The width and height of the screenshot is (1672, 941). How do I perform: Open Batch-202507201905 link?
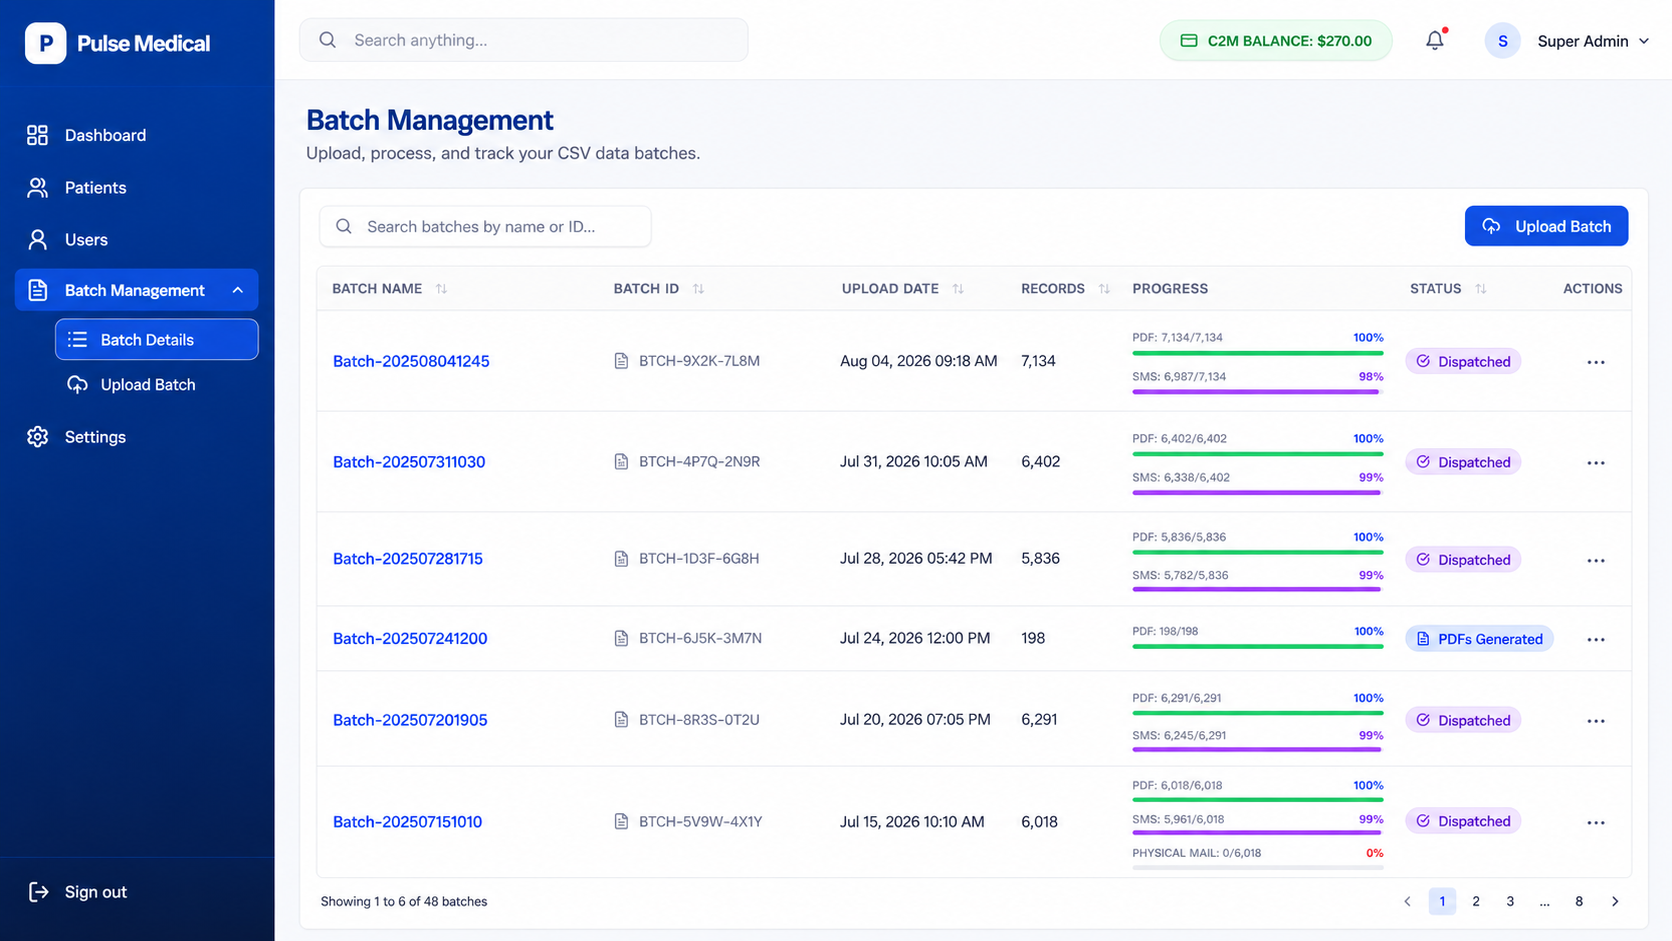tap(410, 720)
